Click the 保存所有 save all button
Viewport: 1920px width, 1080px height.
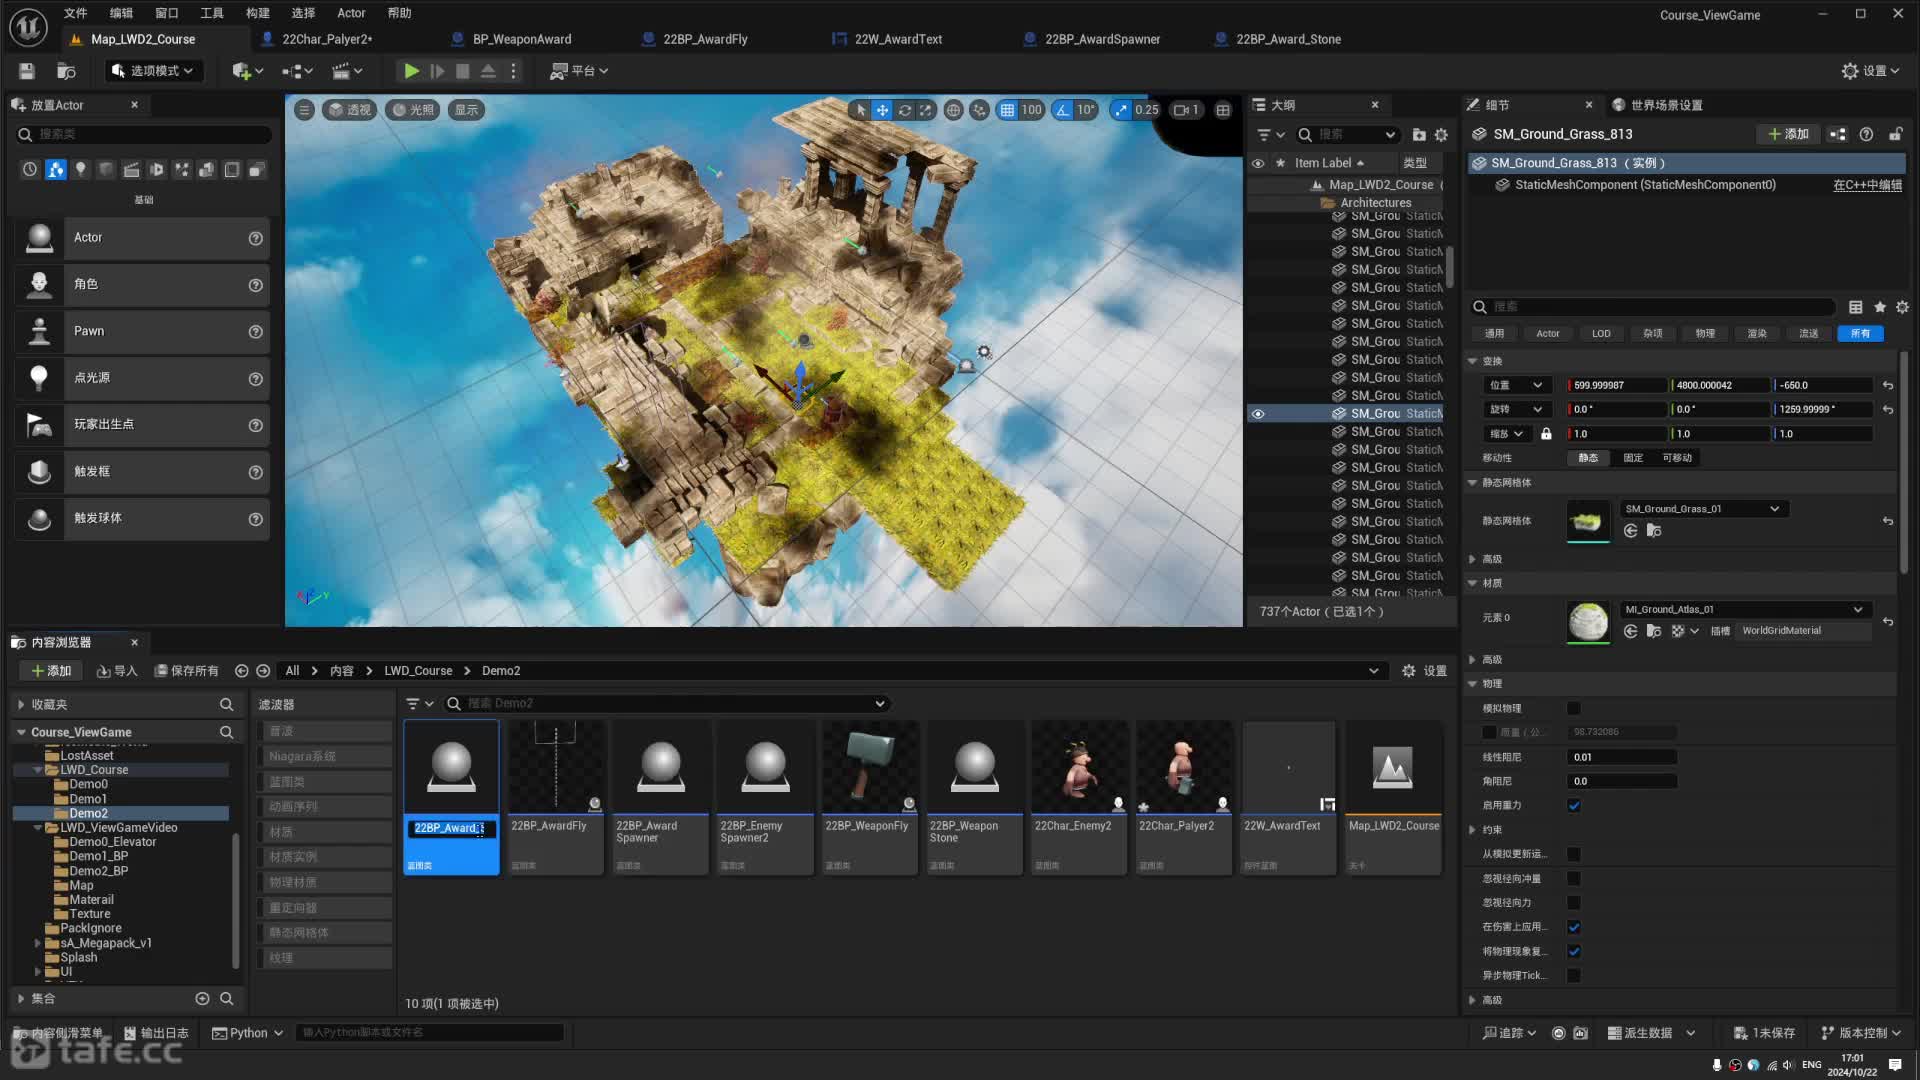click(x=187, y=671)
